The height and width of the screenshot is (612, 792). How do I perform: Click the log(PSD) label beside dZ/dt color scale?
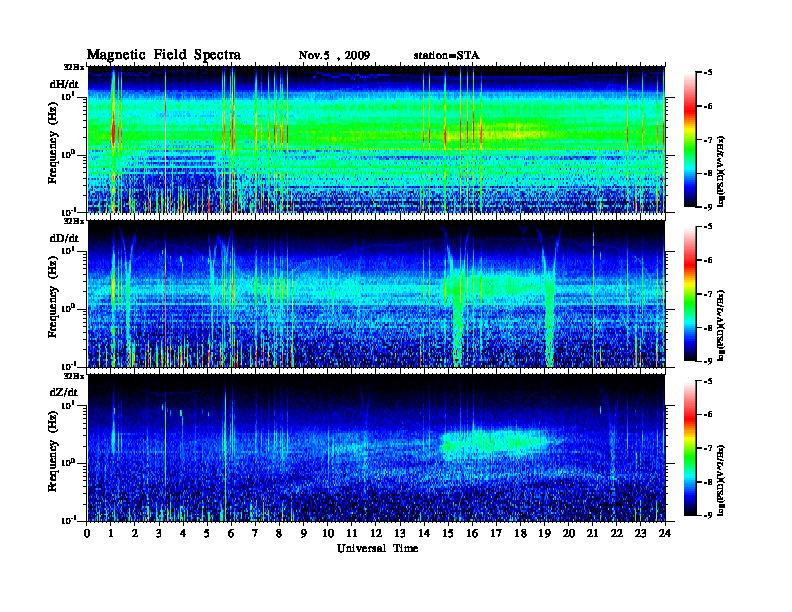tap(722, 480)
